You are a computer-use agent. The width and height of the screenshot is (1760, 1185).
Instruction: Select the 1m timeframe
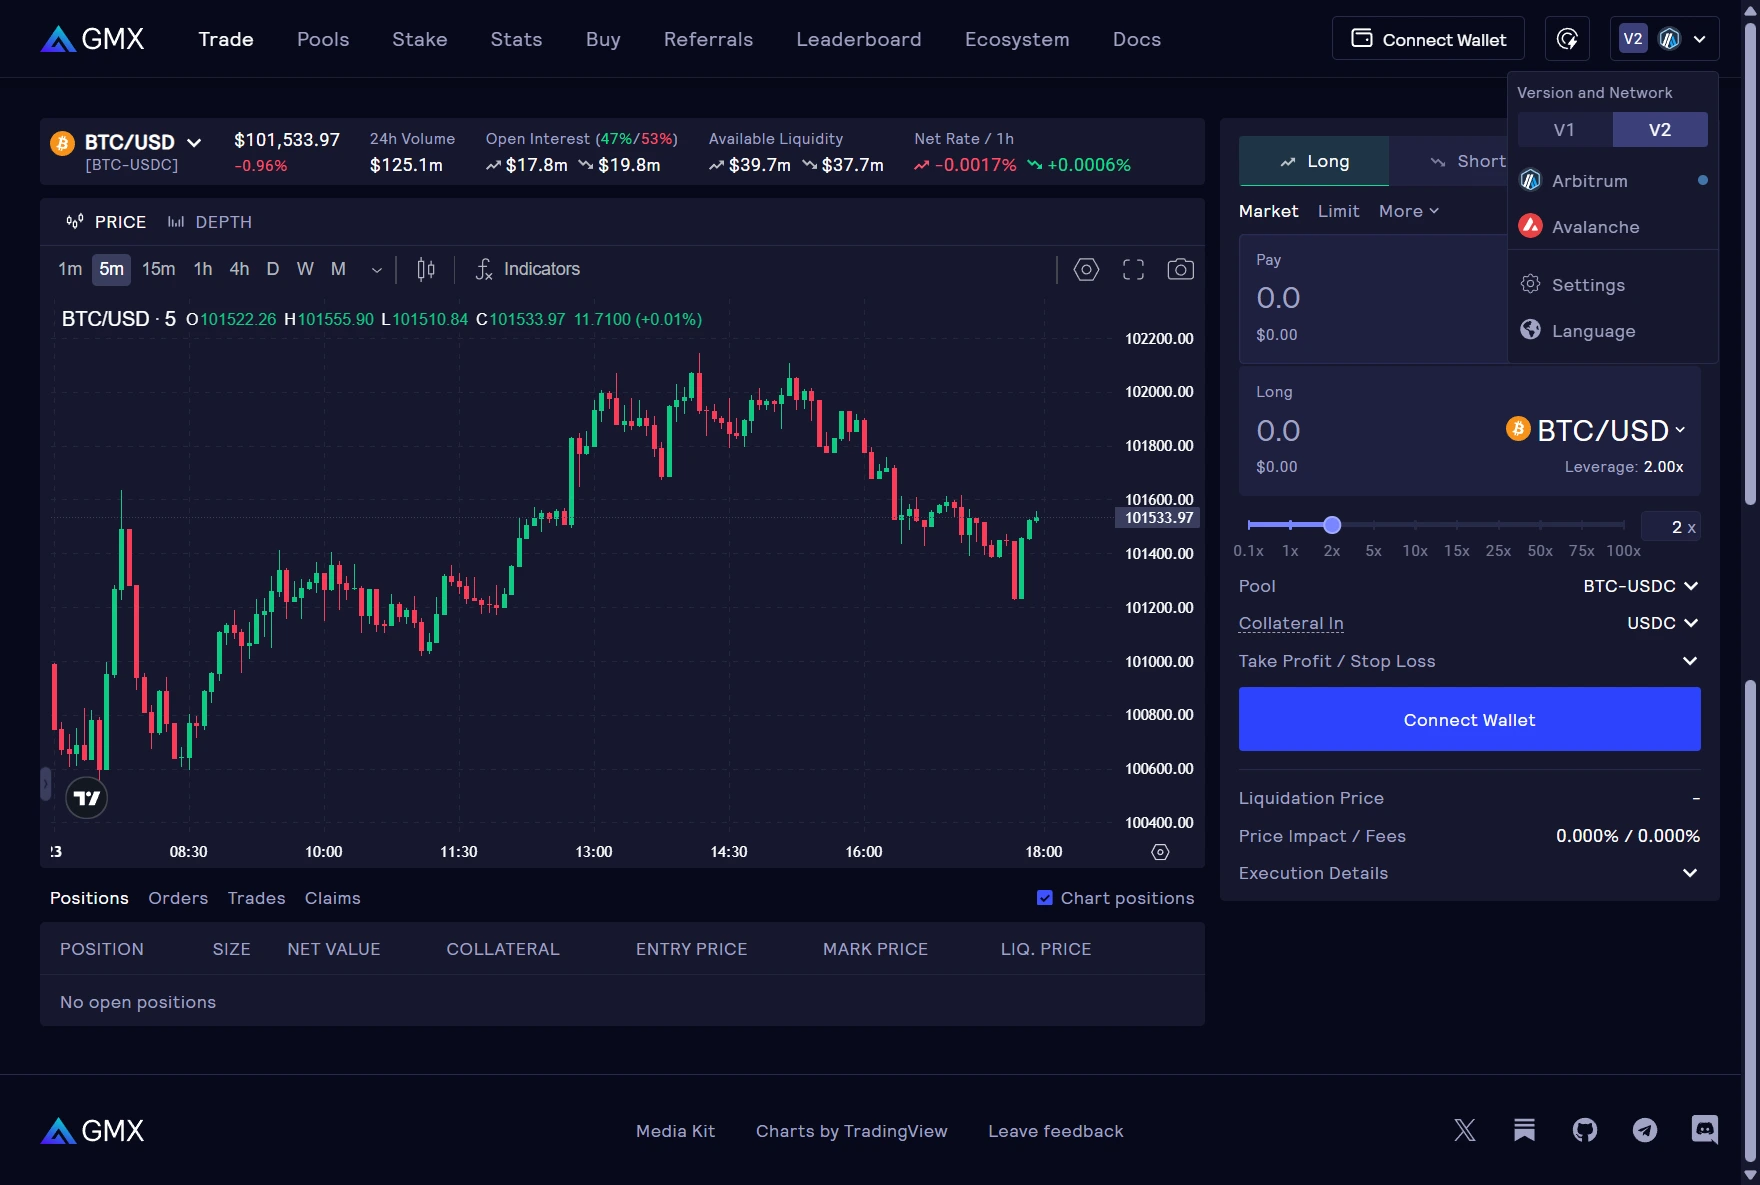tap(70, 269)
